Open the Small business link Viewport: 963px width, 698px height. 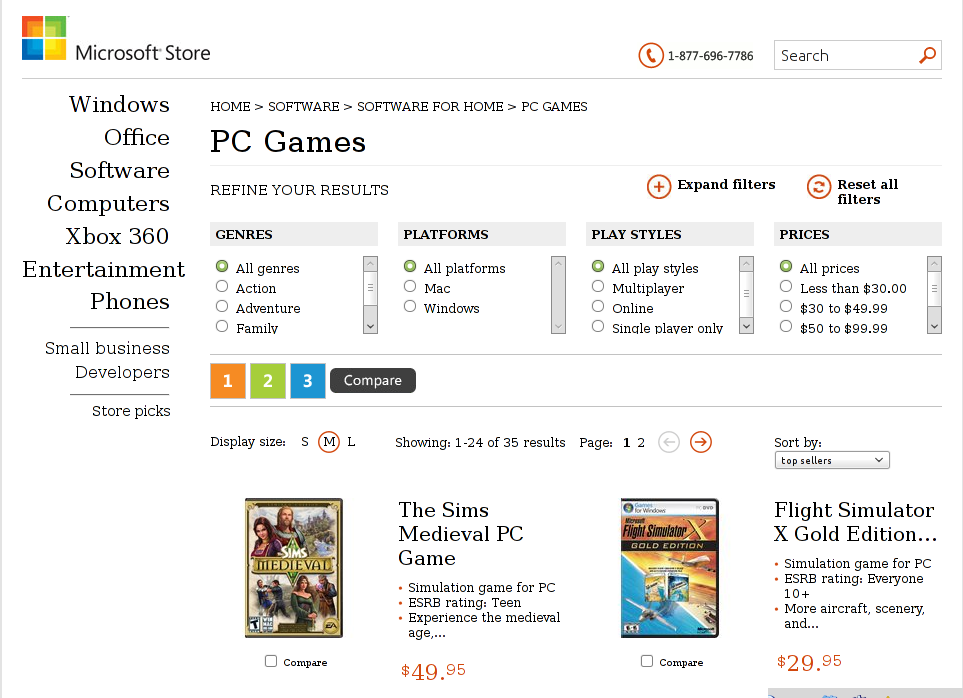[107, 348]
